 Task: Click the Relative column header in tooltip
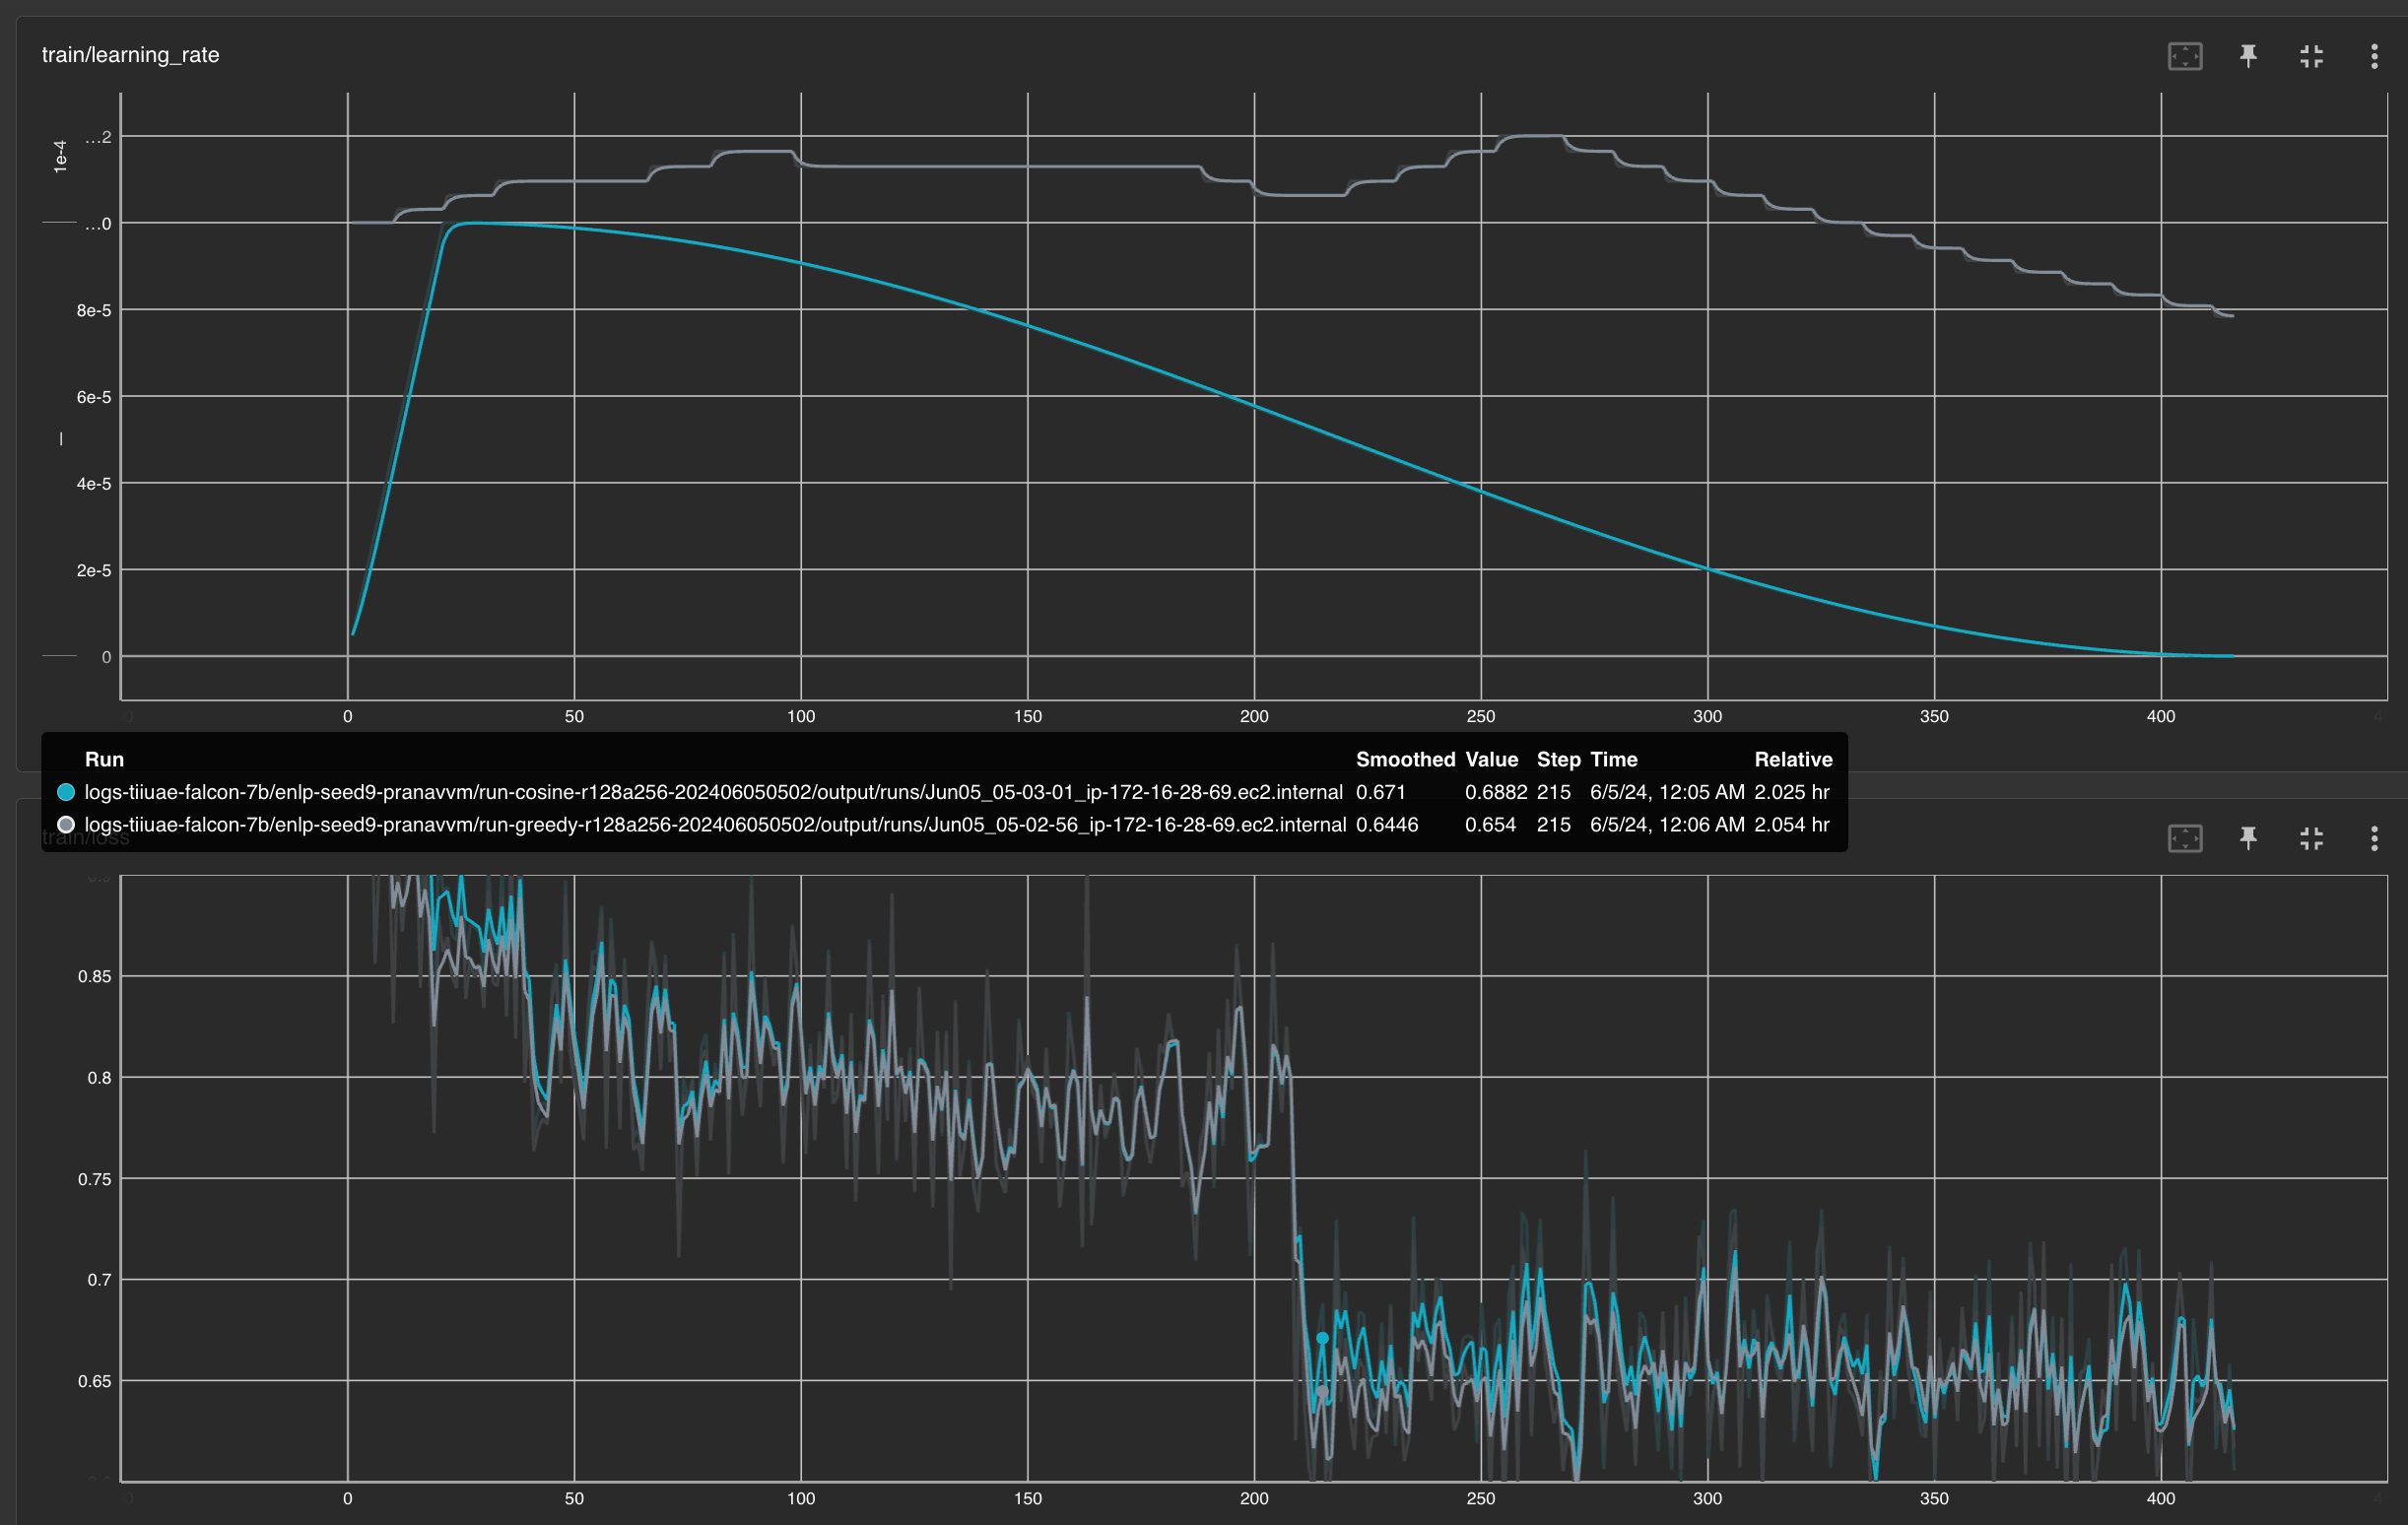[x=1793, y=759]
